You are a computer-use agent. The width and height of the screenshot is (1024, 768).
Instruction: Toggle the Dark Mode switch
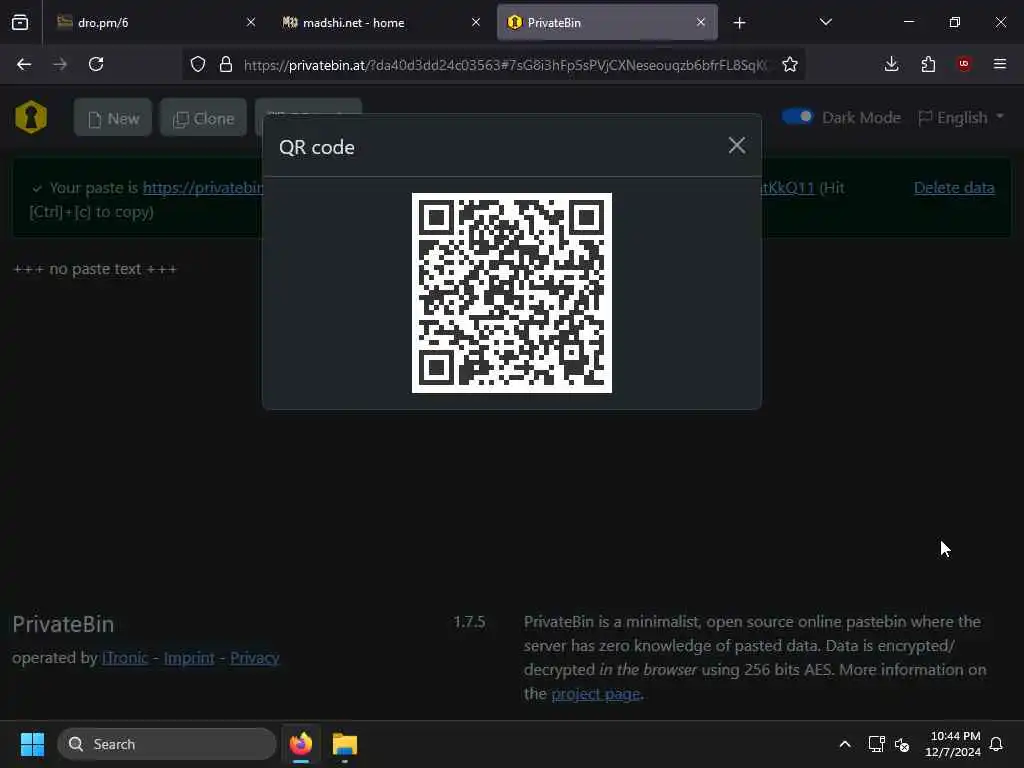pyautogui.click(x=797, y=117)
